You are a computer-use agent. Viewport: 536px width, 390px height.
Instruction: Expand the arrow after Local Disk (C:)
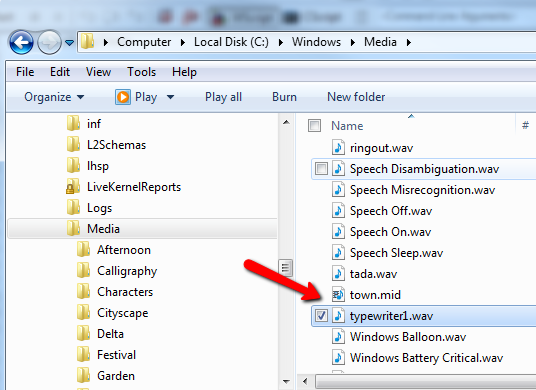tap(281, 42)
